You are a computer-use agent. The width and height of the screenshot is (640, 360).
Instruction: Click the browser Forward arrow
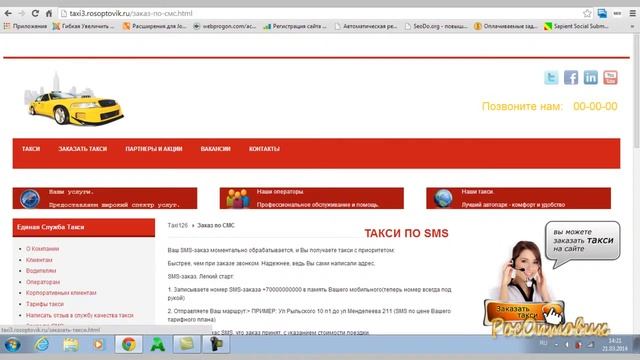point(22,13)
